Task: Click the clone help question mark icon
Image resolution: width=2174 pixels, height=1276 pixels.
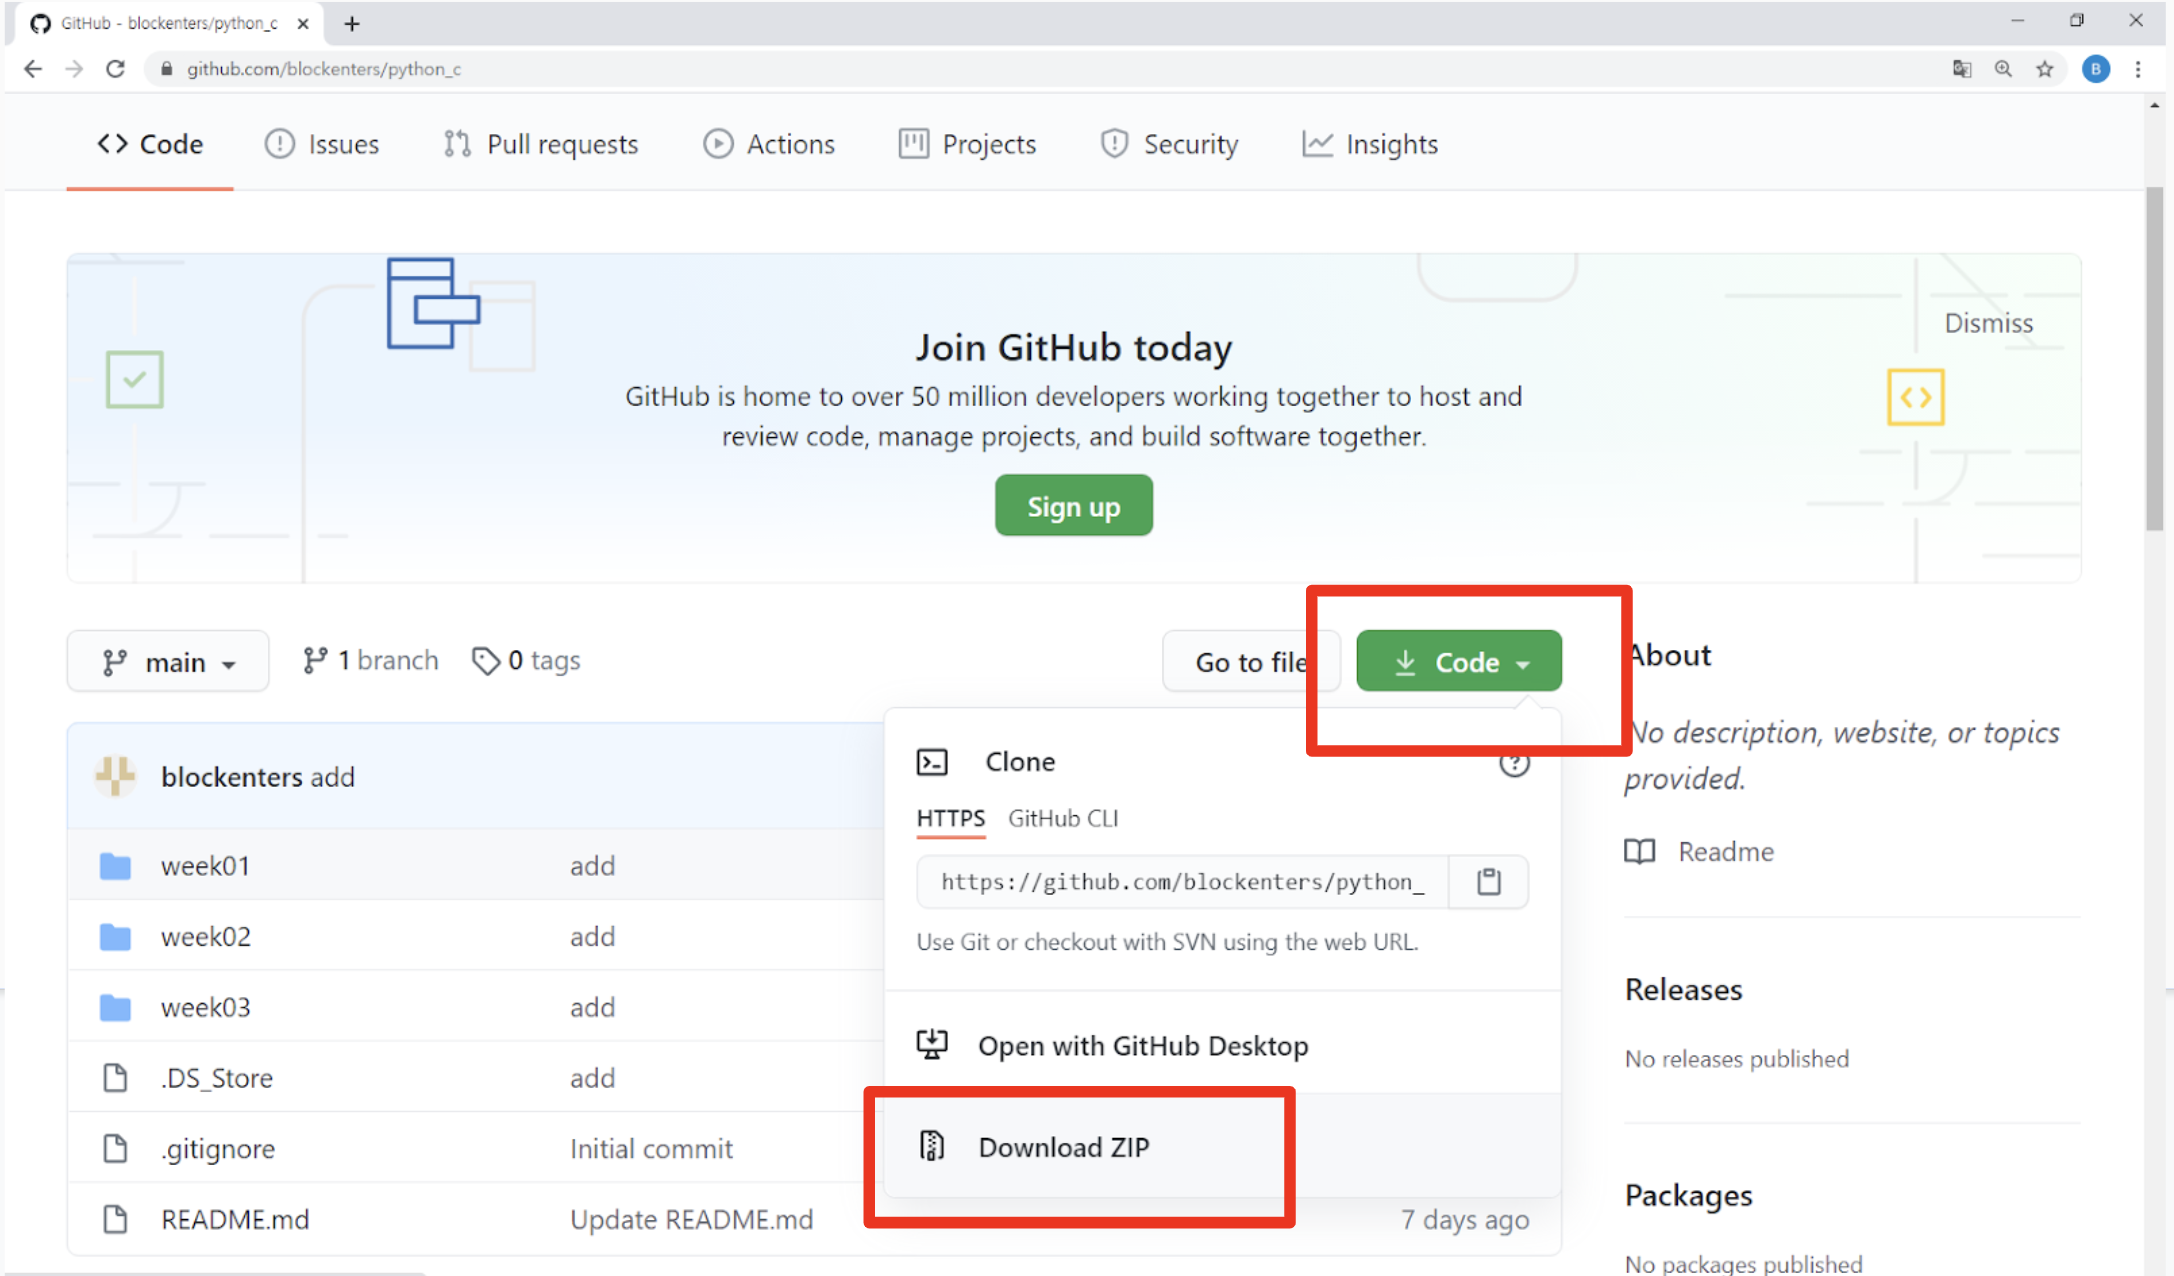Action: click(x=1514, y=764)
